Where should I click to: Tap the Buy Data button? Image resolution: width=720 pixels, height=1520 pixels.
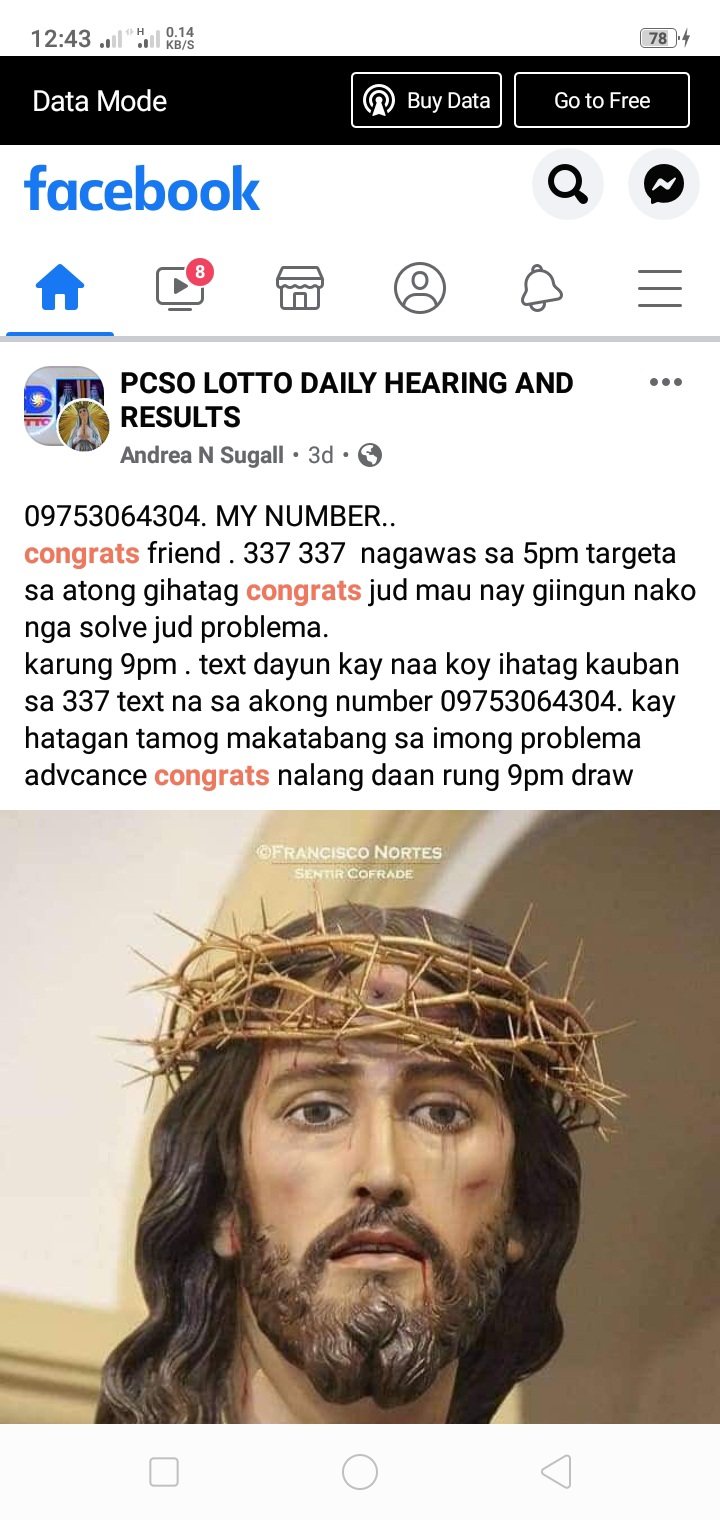pyautogui.click(x=427, y=100)
